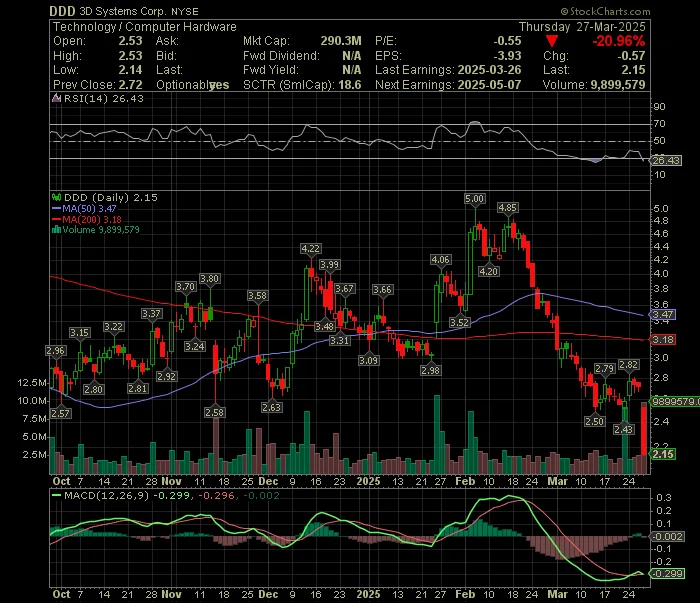
Task: Click the -0.002 MACD histogram axis tag
Action: pos(667,536)
